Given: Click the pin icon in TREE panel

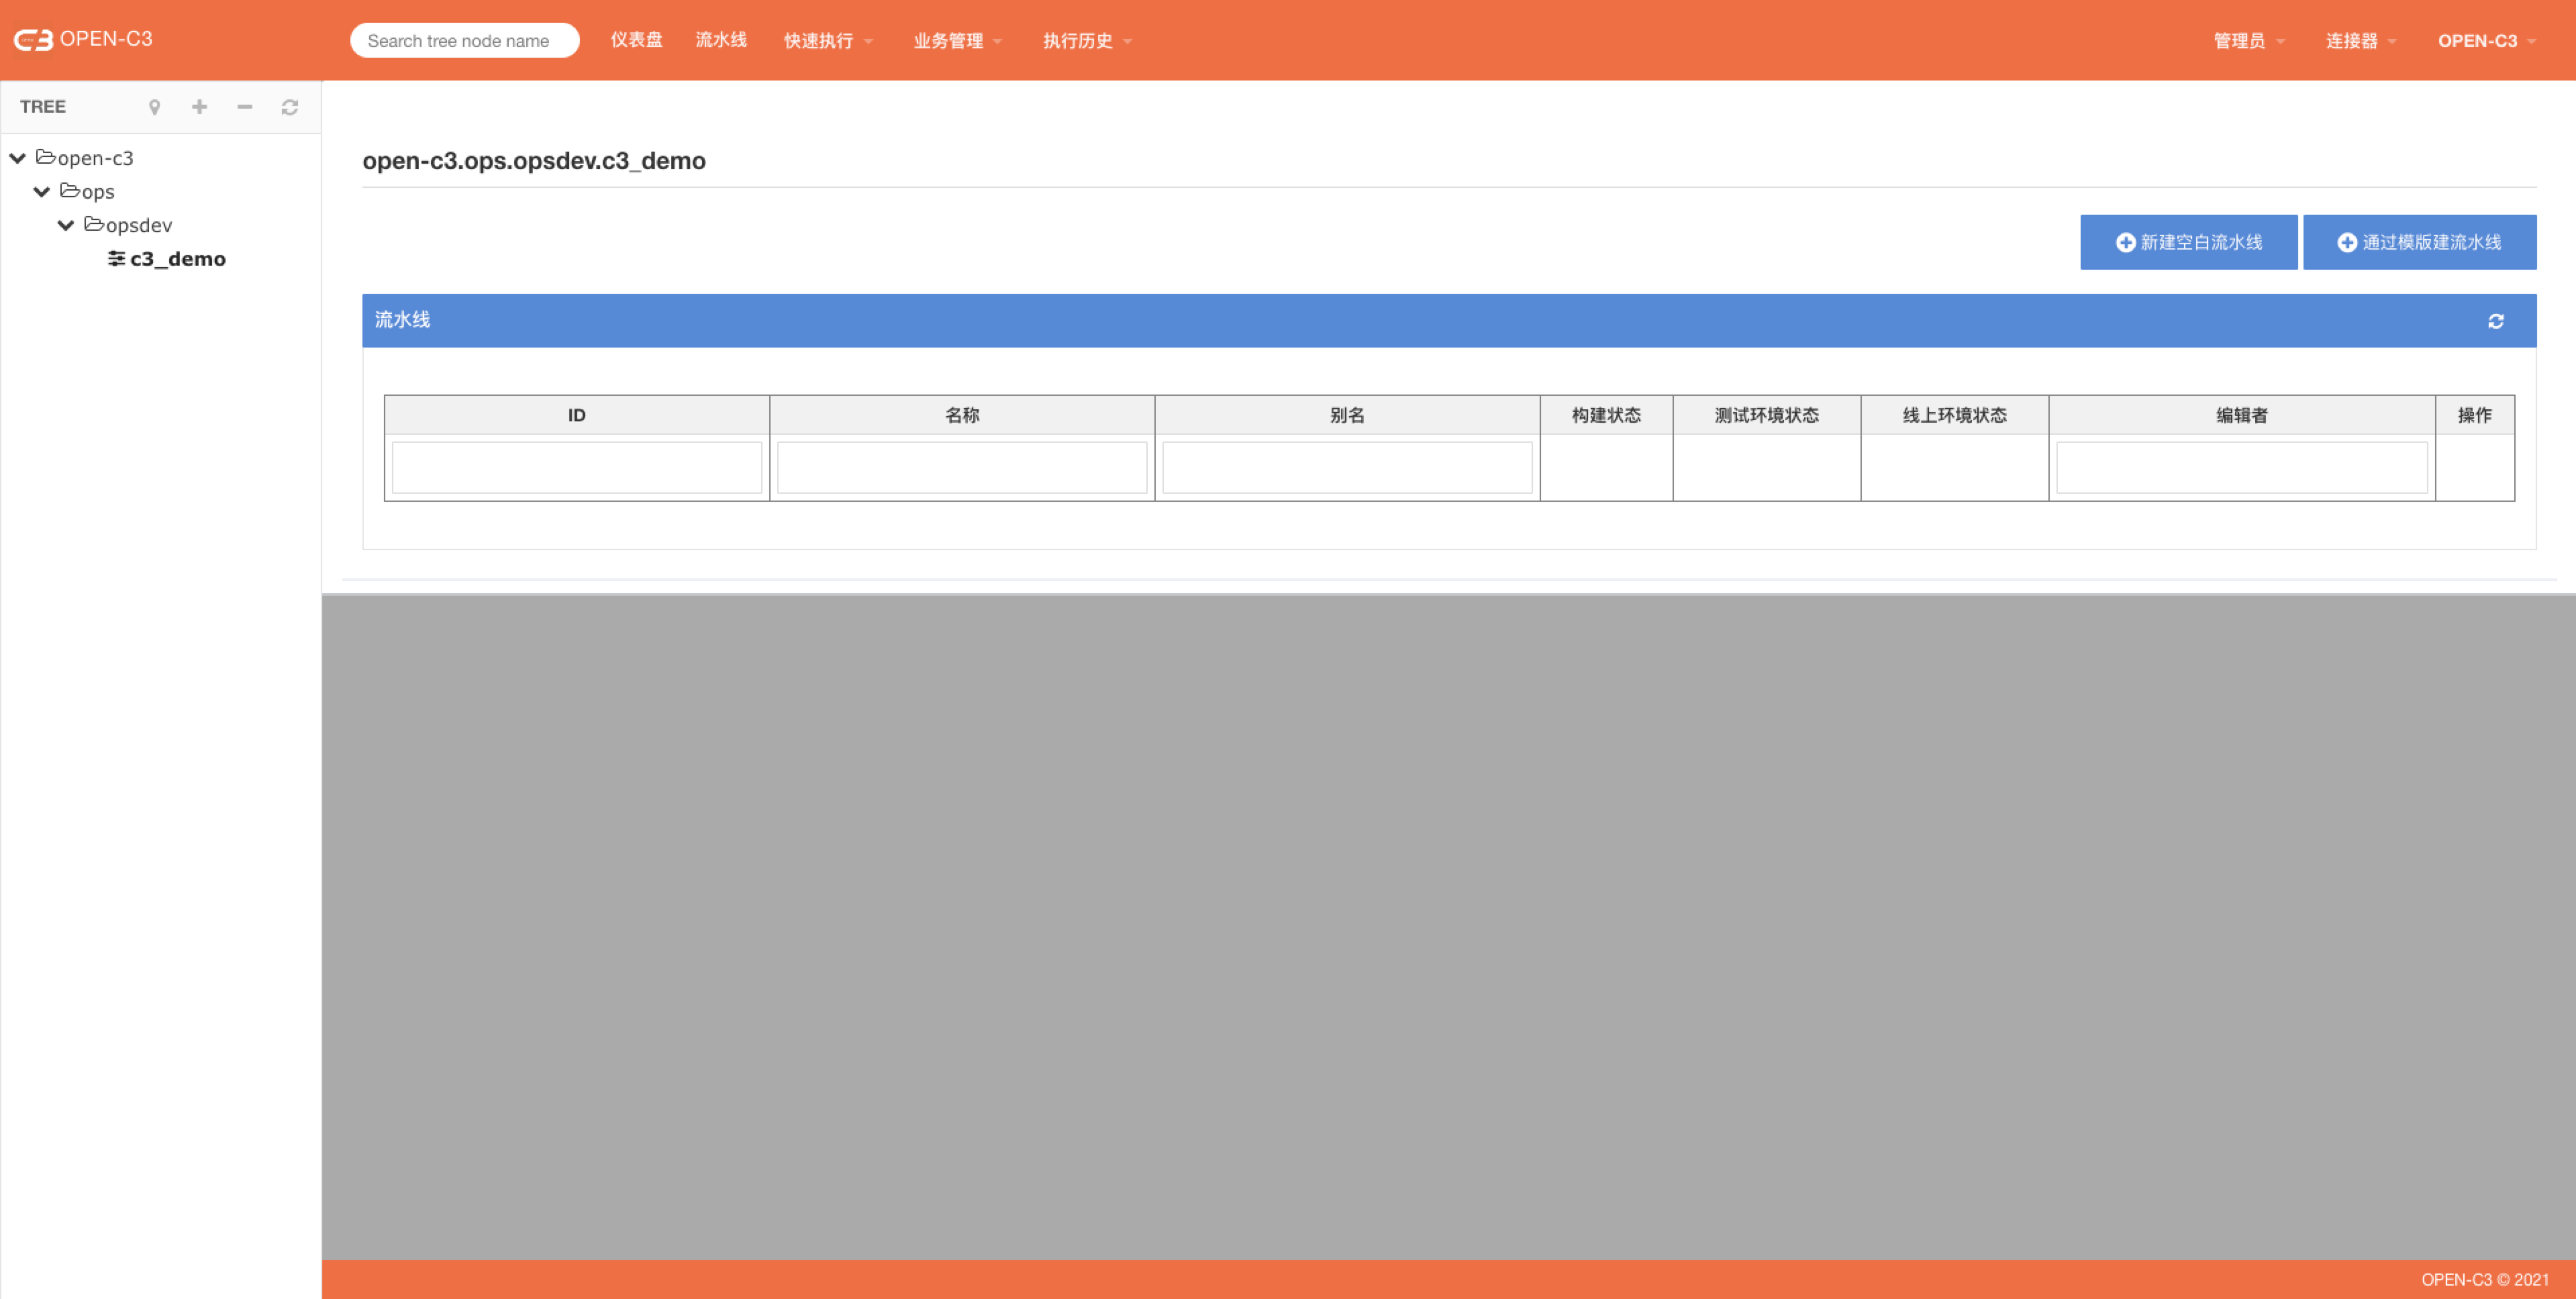Looking at the screenshot, I should coord(152,108).
